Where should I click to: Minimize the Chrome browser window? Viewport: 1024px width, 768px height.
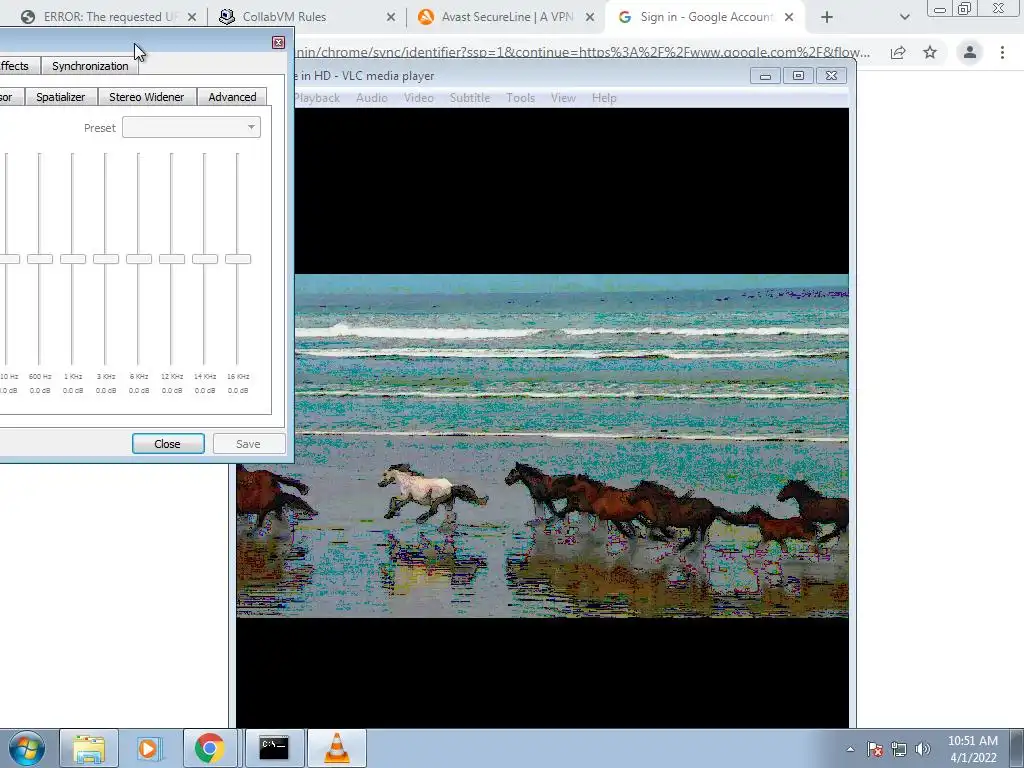click(x=941, y=8)
